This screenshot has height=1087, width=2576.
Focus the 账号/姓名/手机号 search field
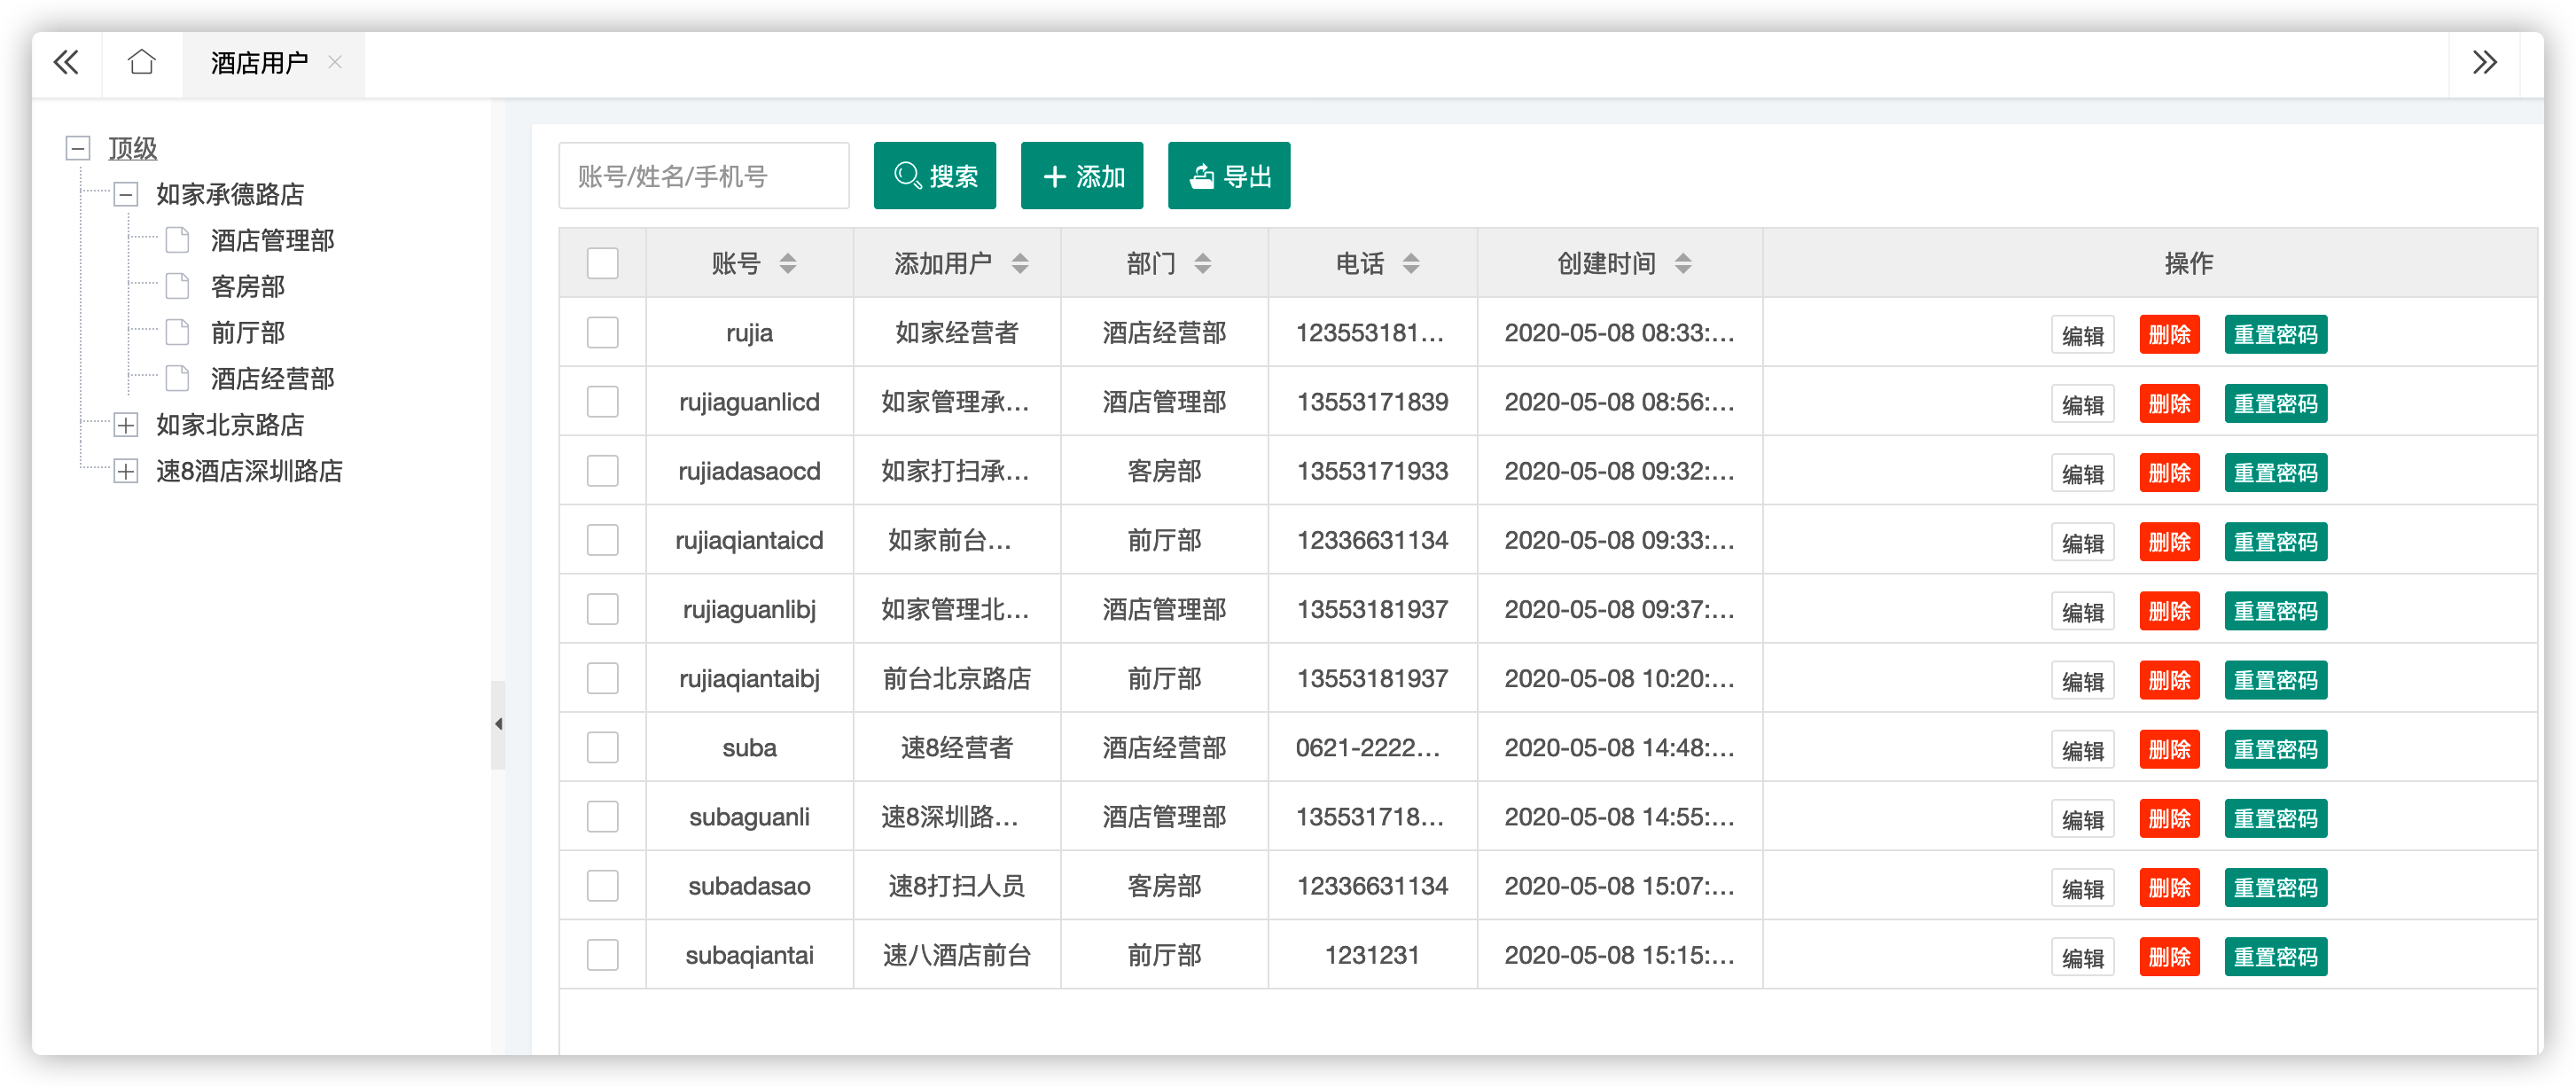point(704,176)
